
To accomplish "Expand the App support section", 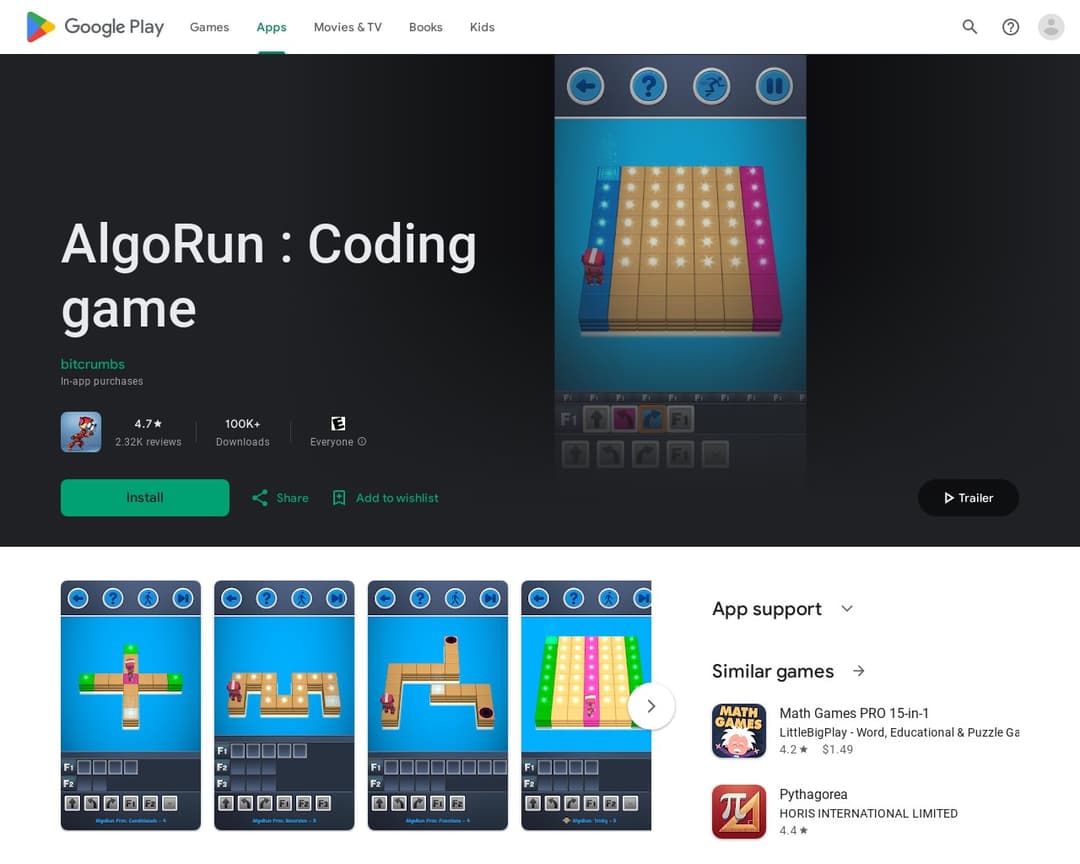I will [x=847, y=608].
